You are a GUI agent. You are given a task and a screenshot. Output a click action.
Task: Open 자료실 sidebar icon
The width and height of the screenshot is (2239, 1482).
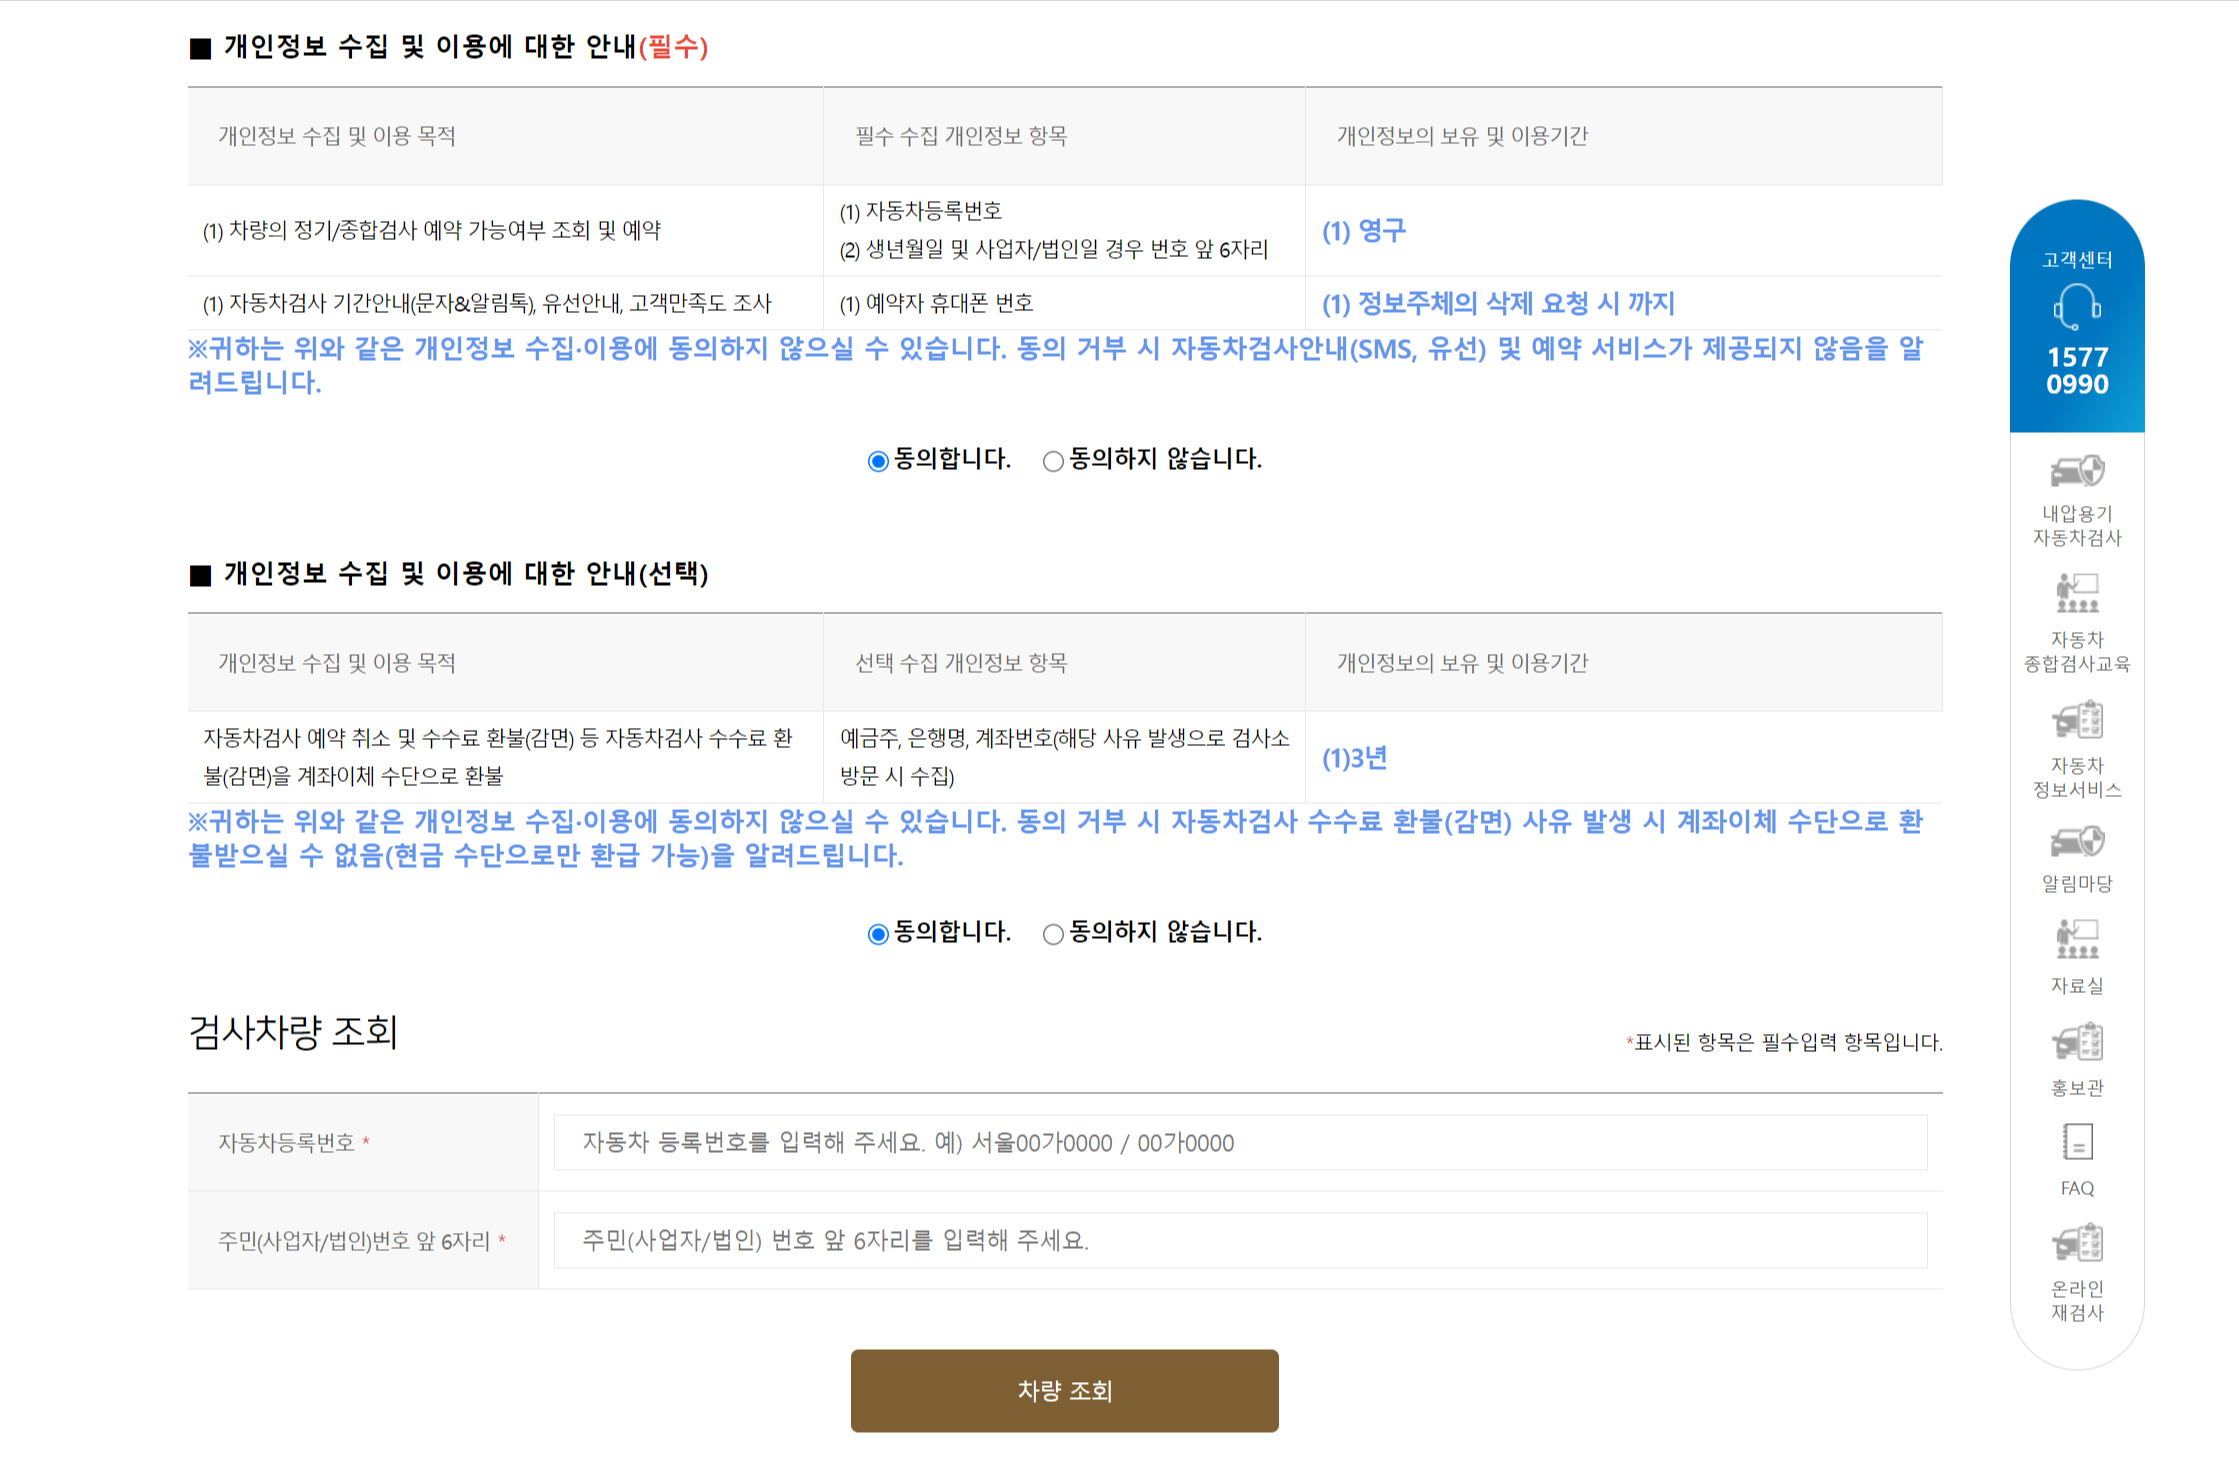[x=2077, y=939]
